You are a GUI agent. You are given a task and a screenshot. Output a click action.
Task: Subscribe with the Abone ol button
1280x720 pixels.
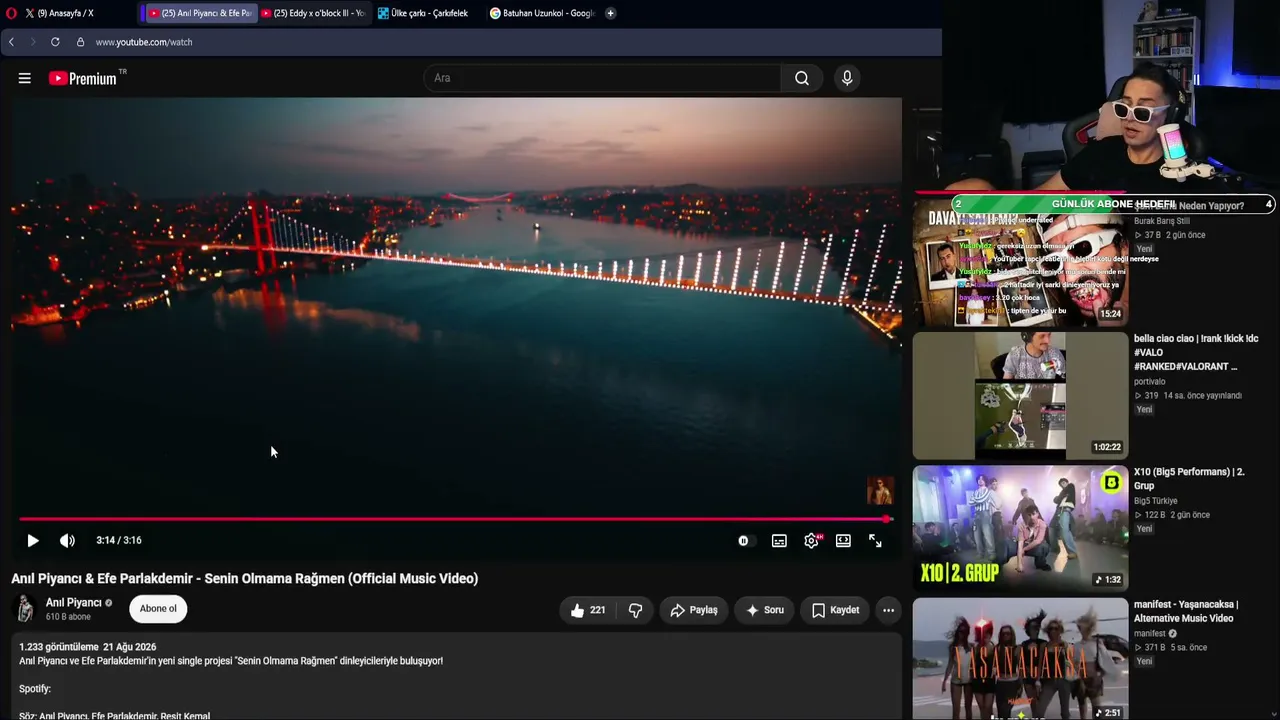[x=158, y=609]
